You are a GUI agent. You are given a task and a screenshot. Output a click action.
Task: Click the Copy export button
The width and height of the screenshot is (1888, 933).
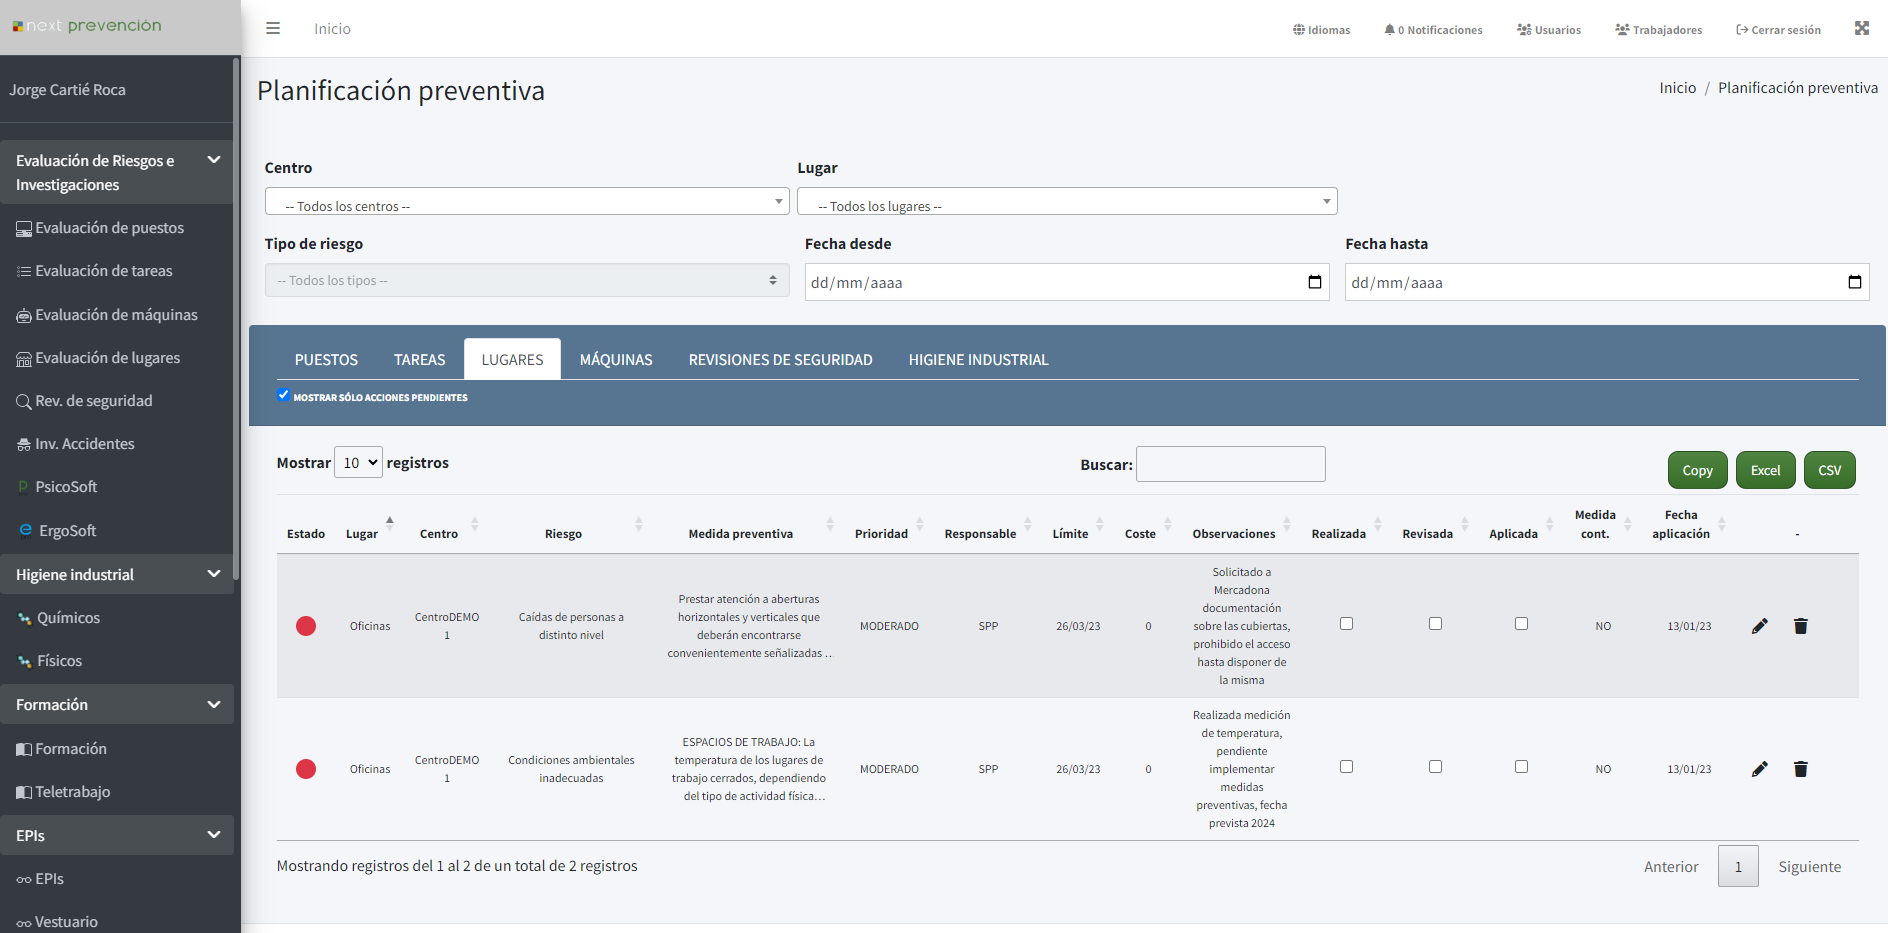(x=1698, y=470)
